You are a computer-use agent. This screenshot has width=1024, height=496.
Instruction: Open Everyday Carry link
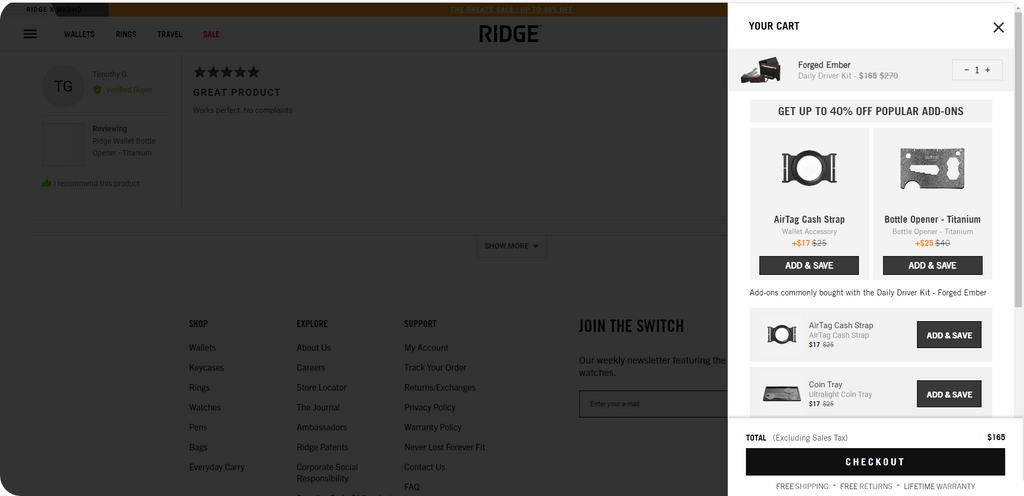pyautogui.click(x=217, y=467)
